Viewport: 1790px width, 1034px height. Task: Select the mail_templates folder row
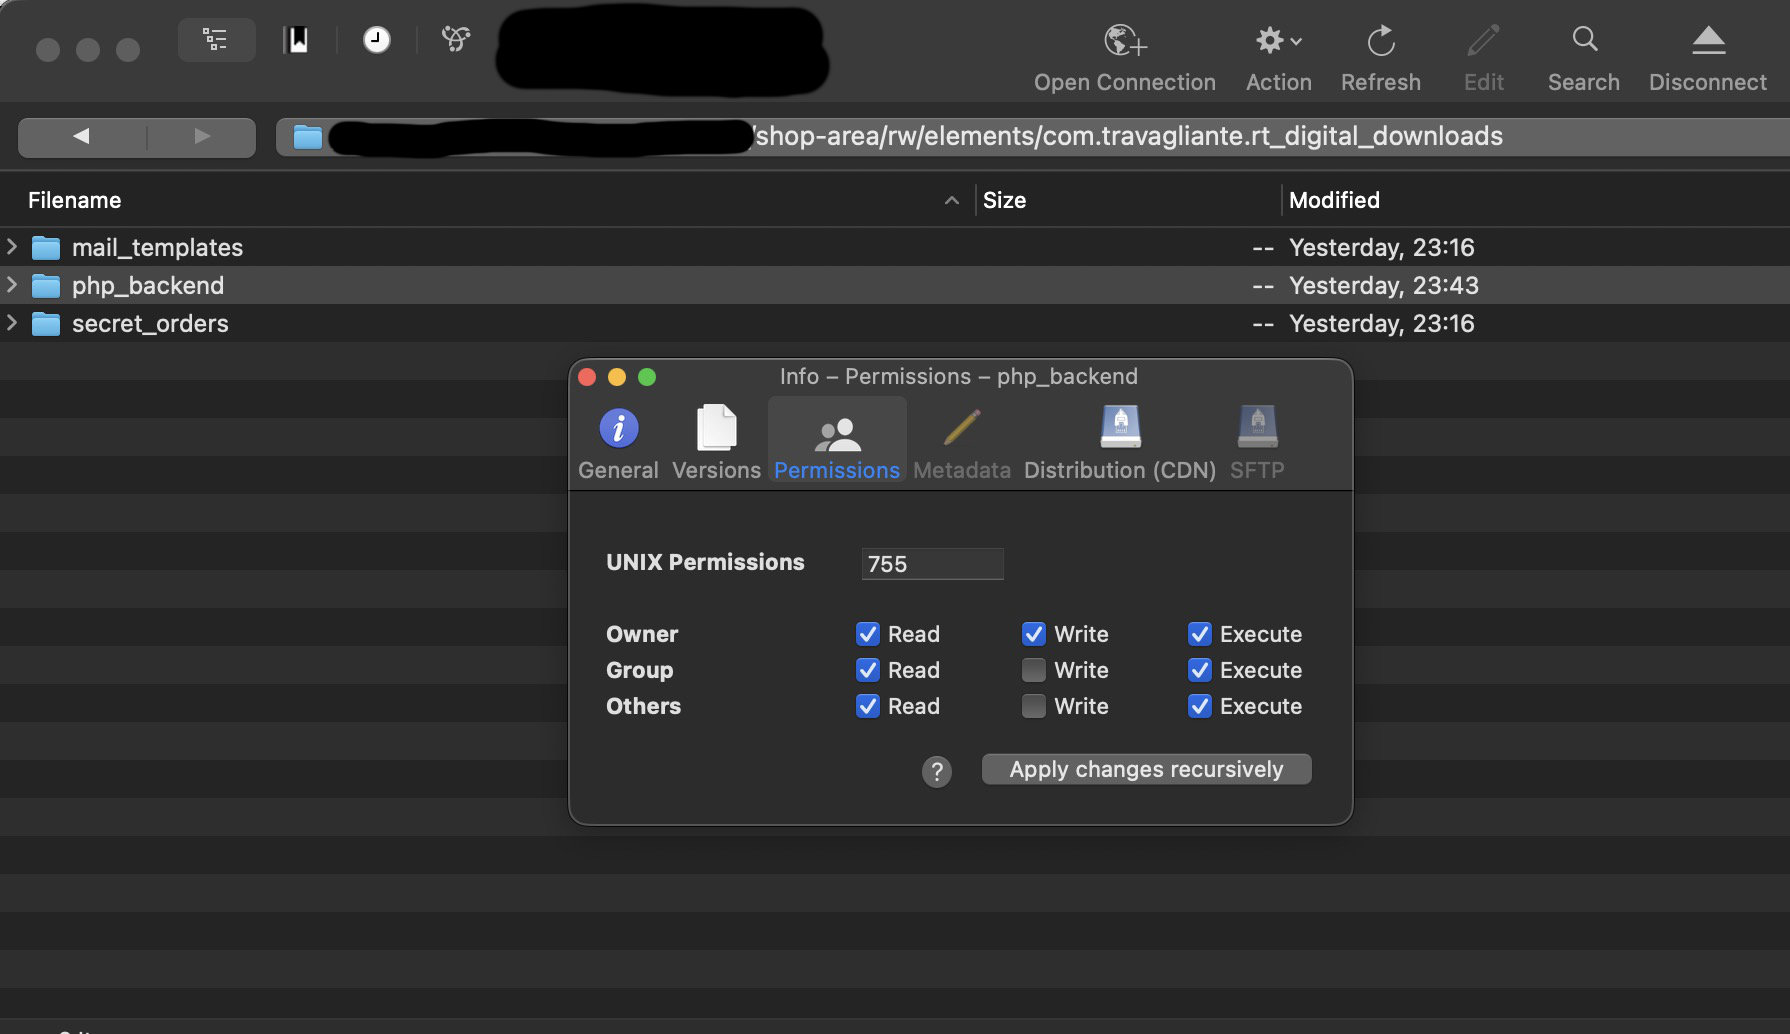coord(895,247)
